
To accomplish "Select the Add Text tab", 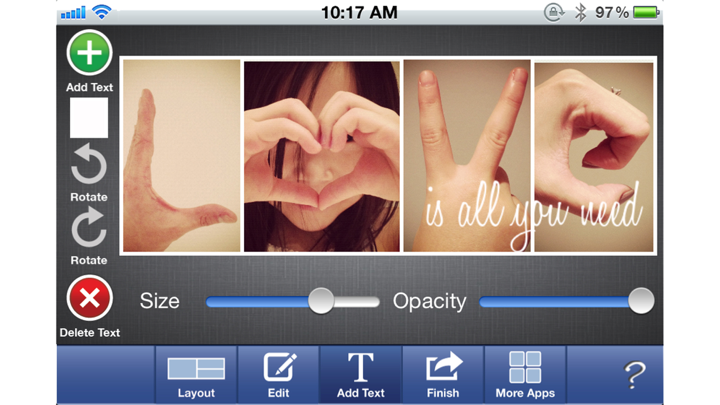I will 360,375.
